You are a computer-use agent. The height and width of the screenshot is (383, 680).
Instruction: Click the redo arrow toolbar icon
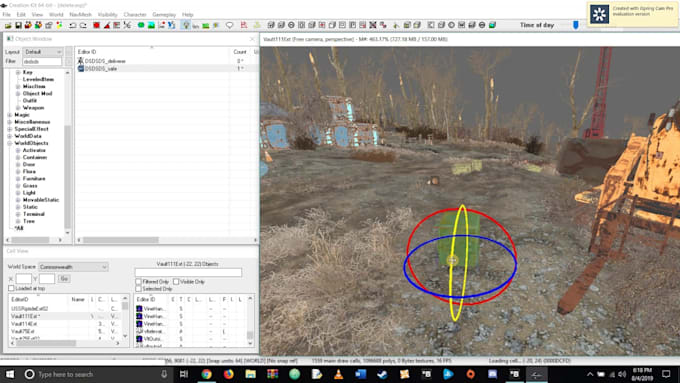pyautogui.click(x=83, y=25)
